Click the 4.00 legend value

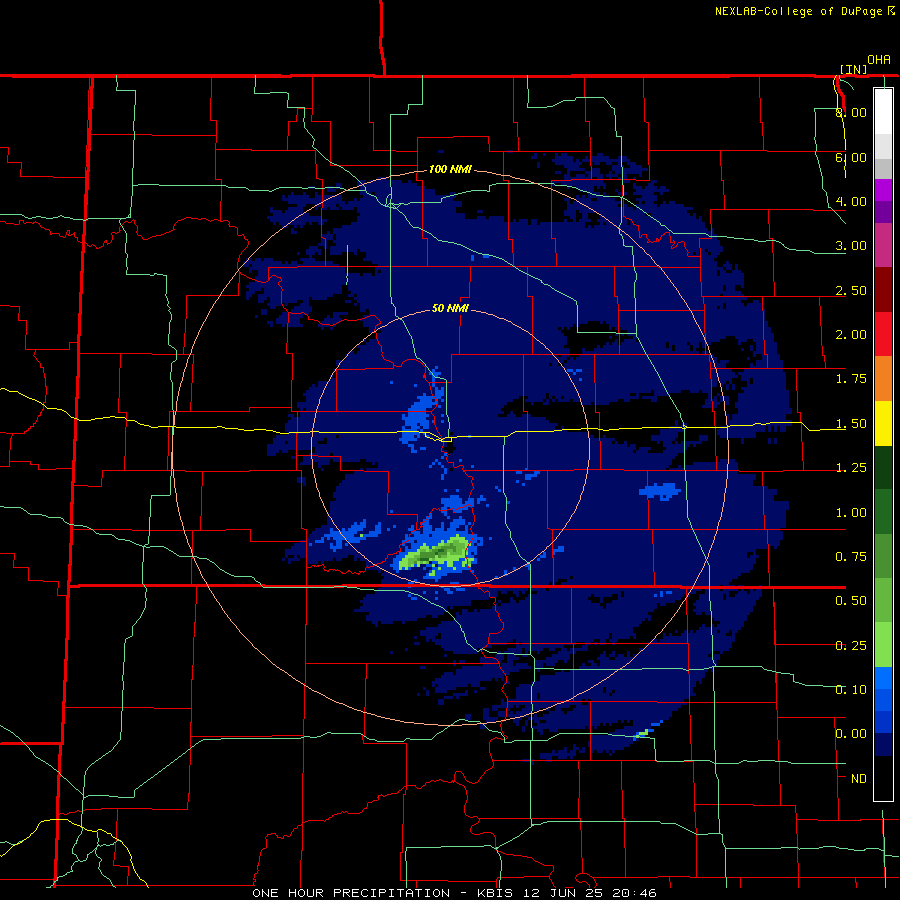coord(851,201)
